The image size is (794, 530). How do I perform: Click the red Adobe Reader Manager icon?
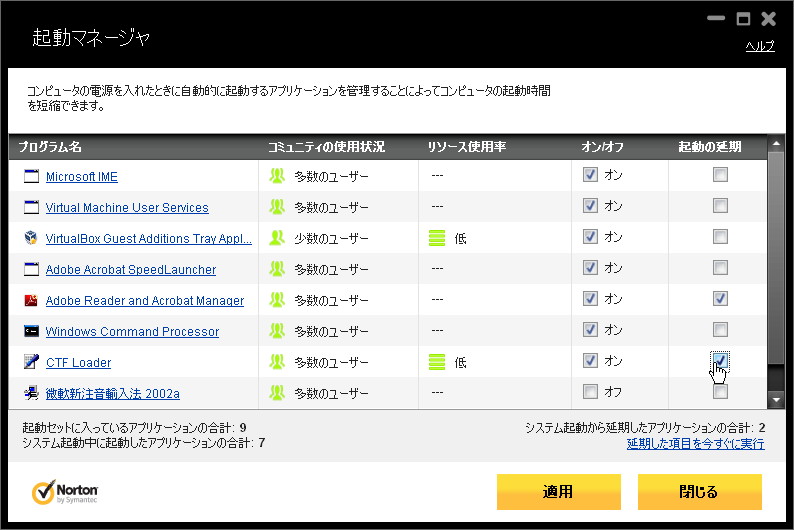[x=31, y=300]
